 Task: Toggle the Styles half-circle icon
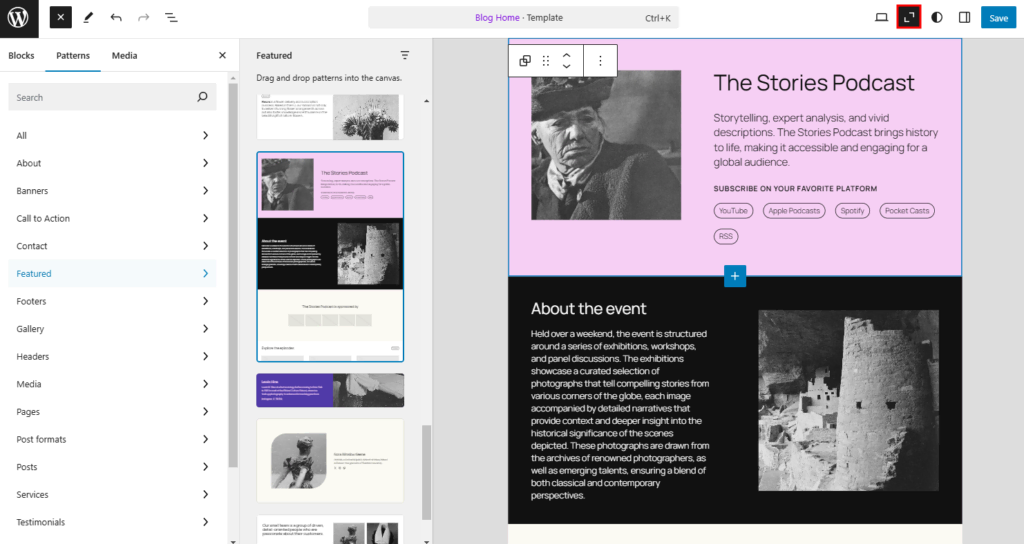pyautogui.click(x=937, y=17)
